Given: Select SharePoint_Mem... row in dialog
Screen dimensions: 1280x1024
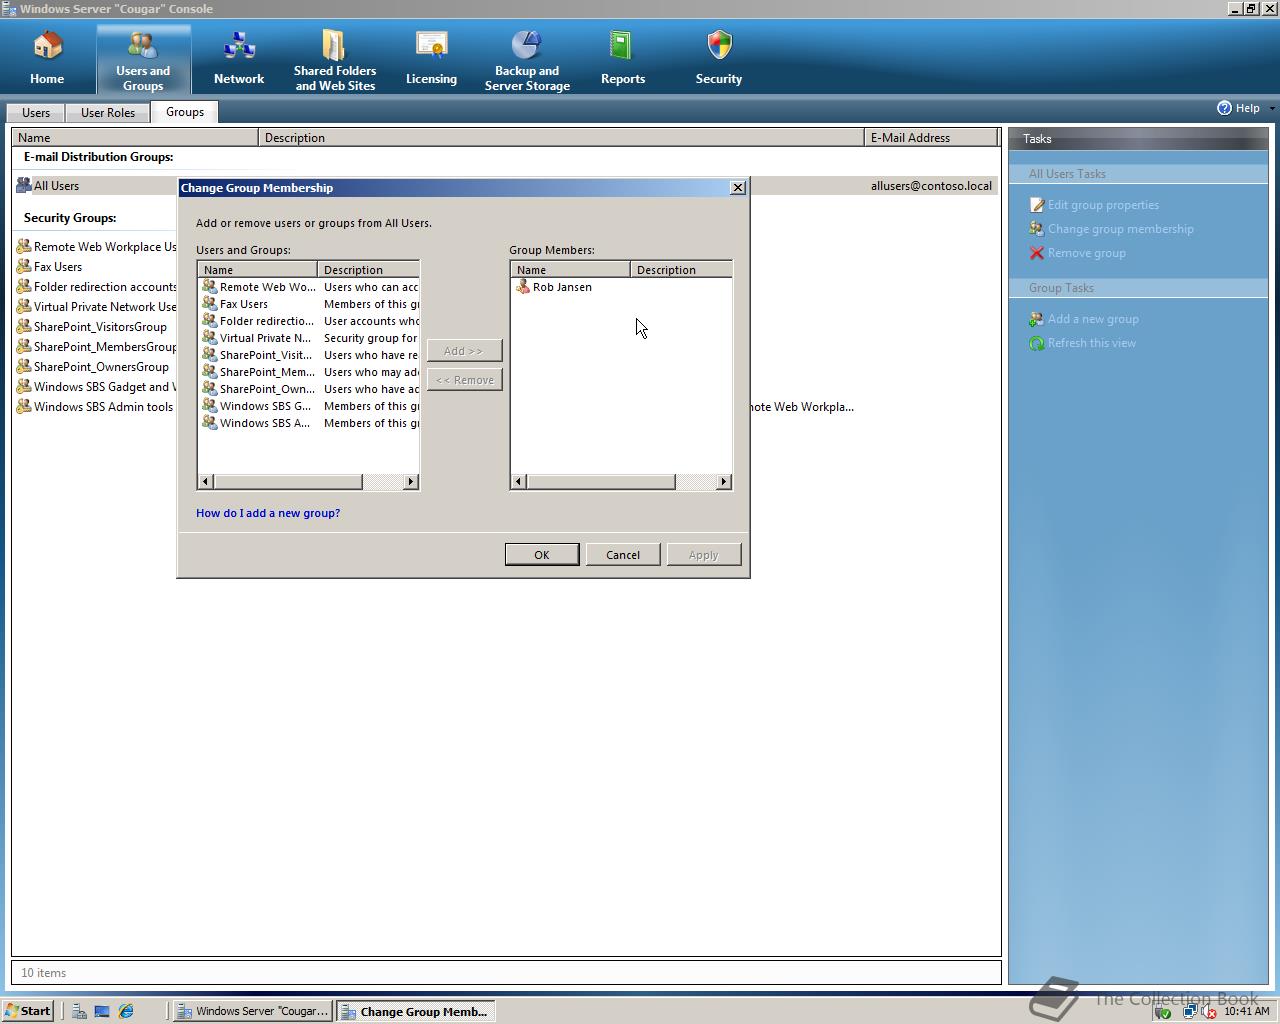Looking at the screenshot, I should 309,372.
